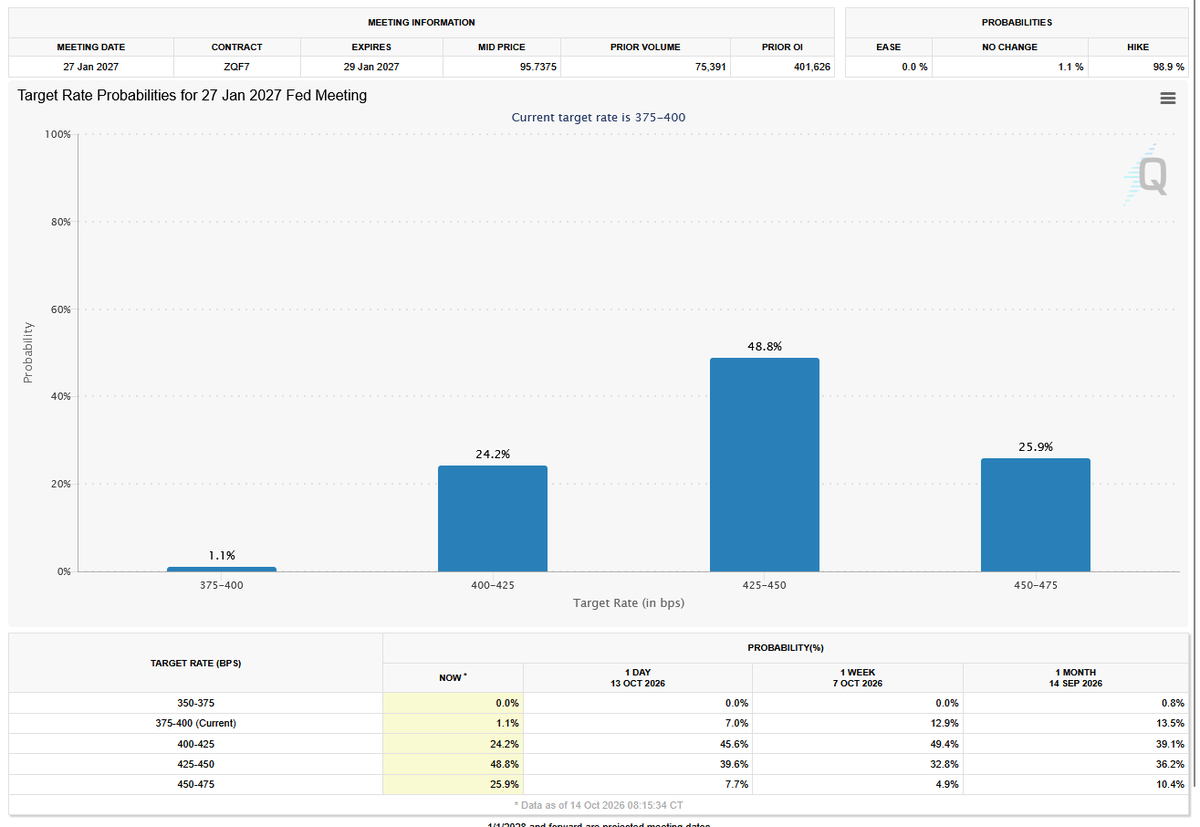This screenshot has width=1200, height=827.
Task: Click the 375-400 (Current) row label
Action: (196, 723)
